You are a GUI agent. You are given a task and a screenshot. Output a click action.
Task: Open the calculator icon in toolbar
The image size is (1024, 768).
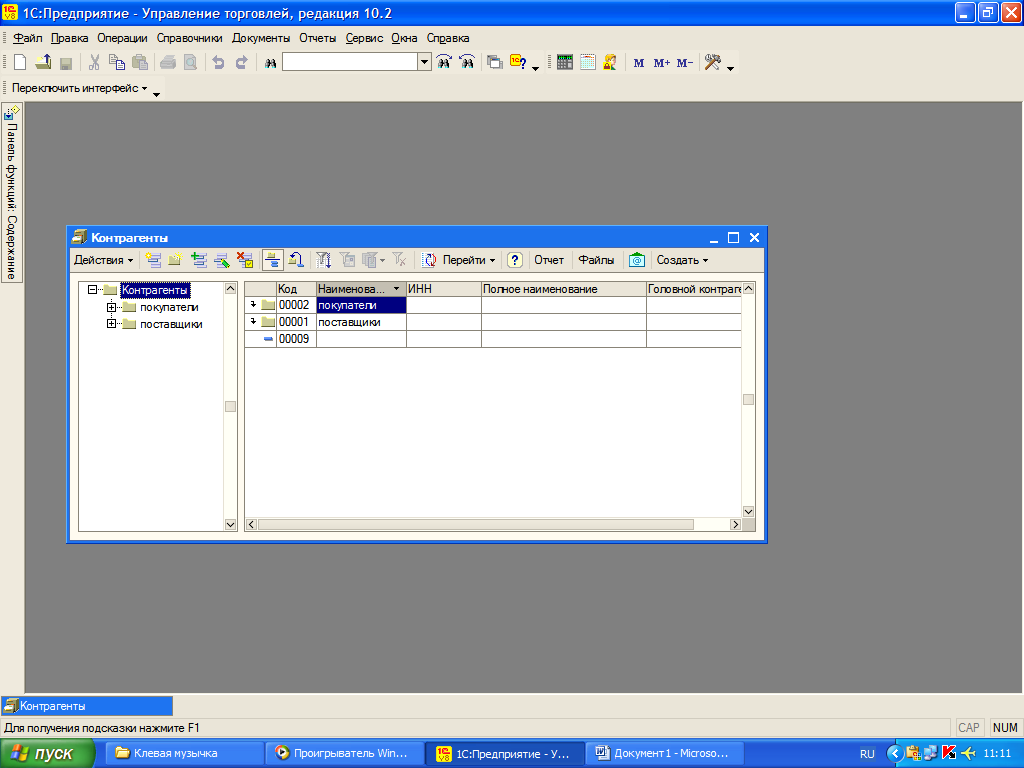565,63
